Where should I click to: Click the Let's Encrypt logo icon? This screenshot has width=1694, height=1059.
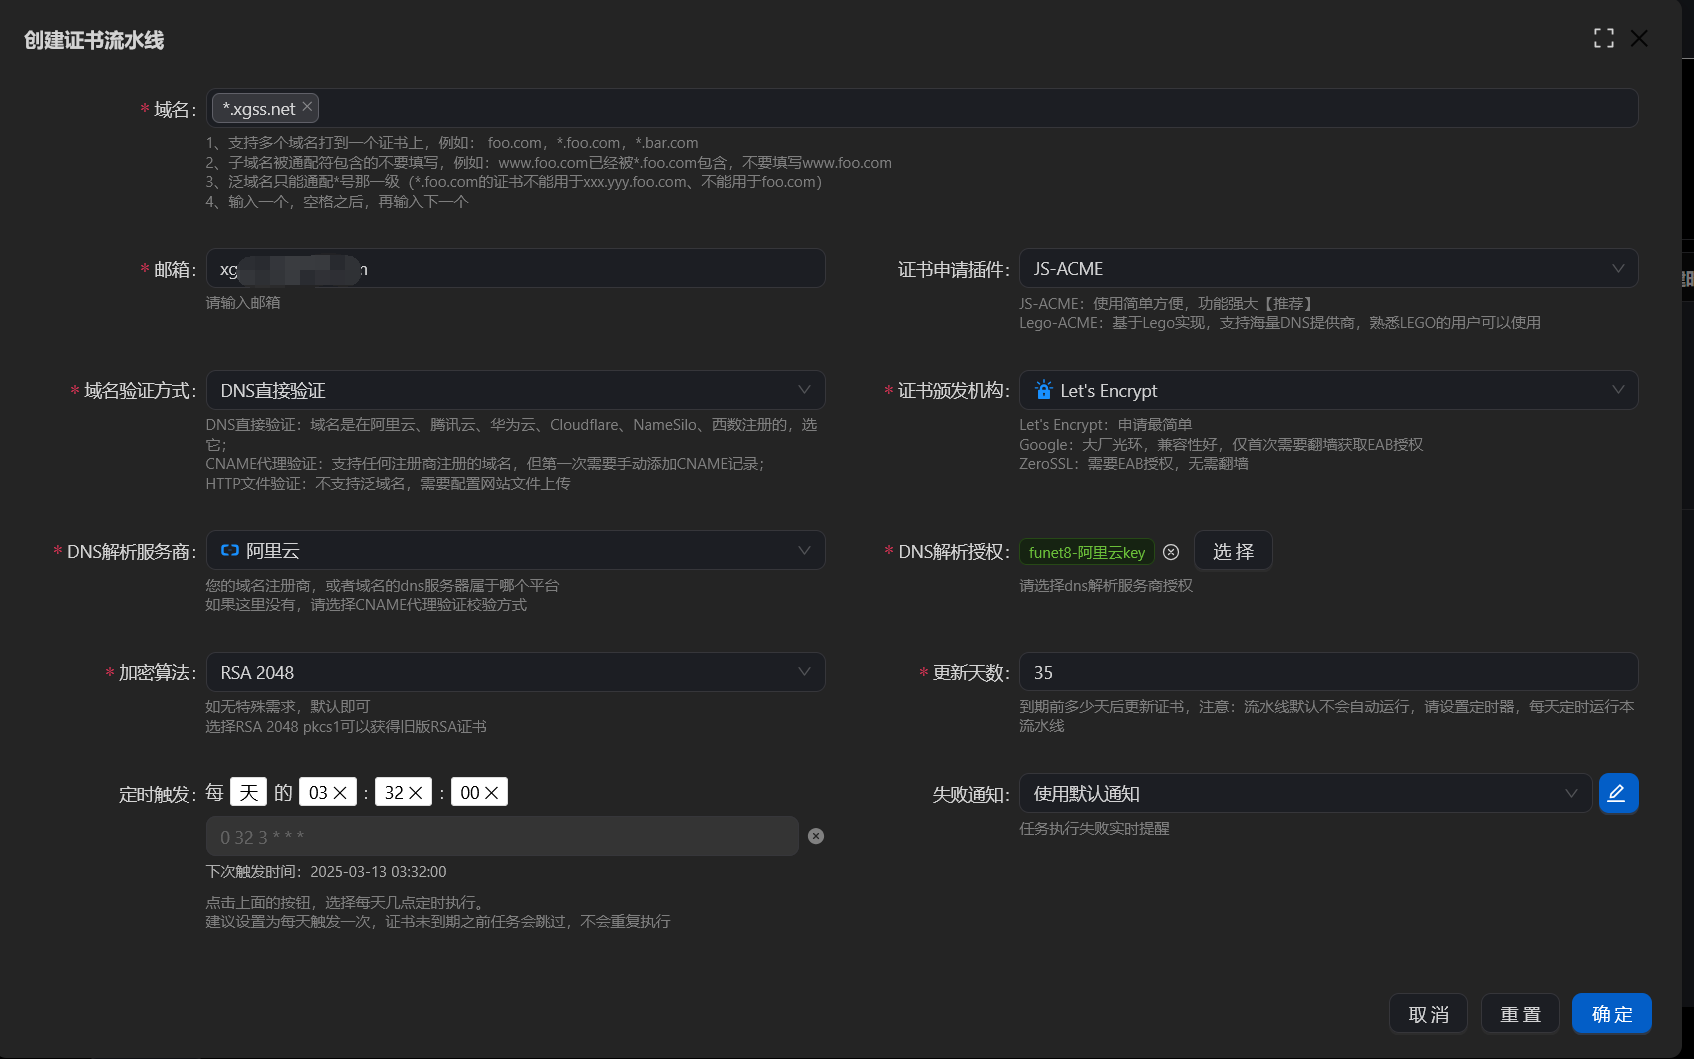1044,390
